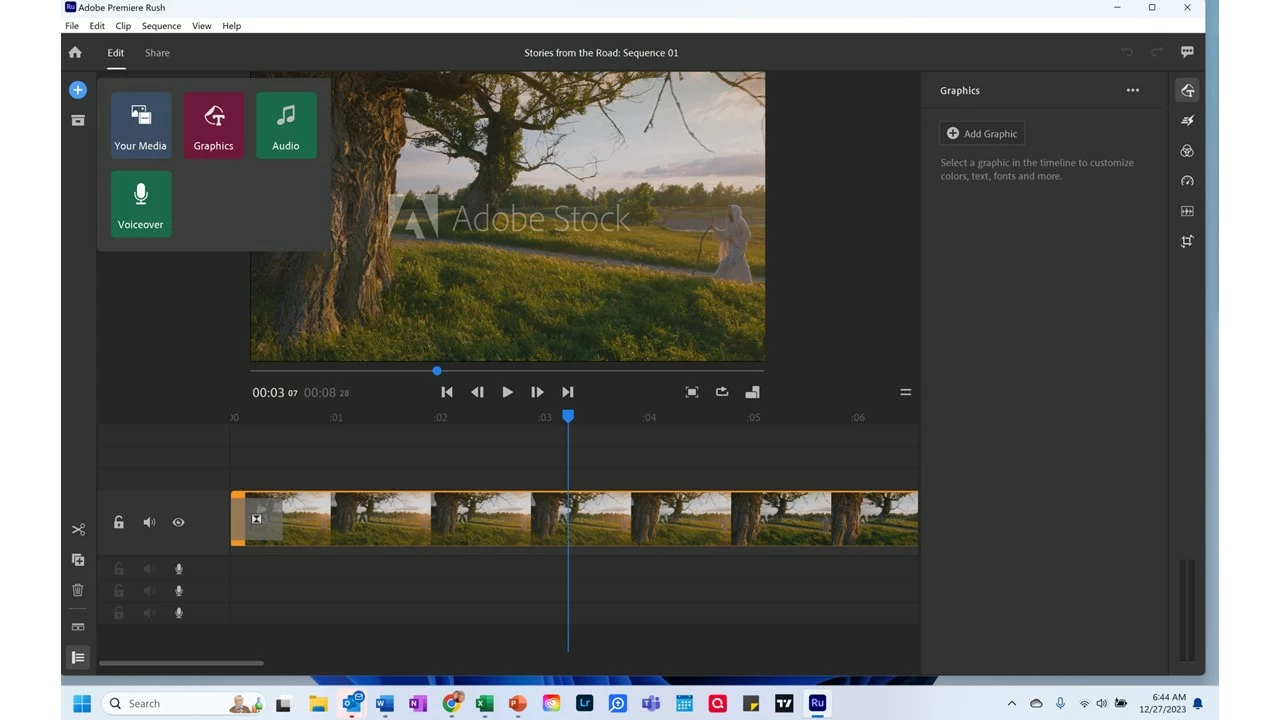Toggle the Control Tracks icon
Screen dimensions: 1280x720
tap(78, 657)
